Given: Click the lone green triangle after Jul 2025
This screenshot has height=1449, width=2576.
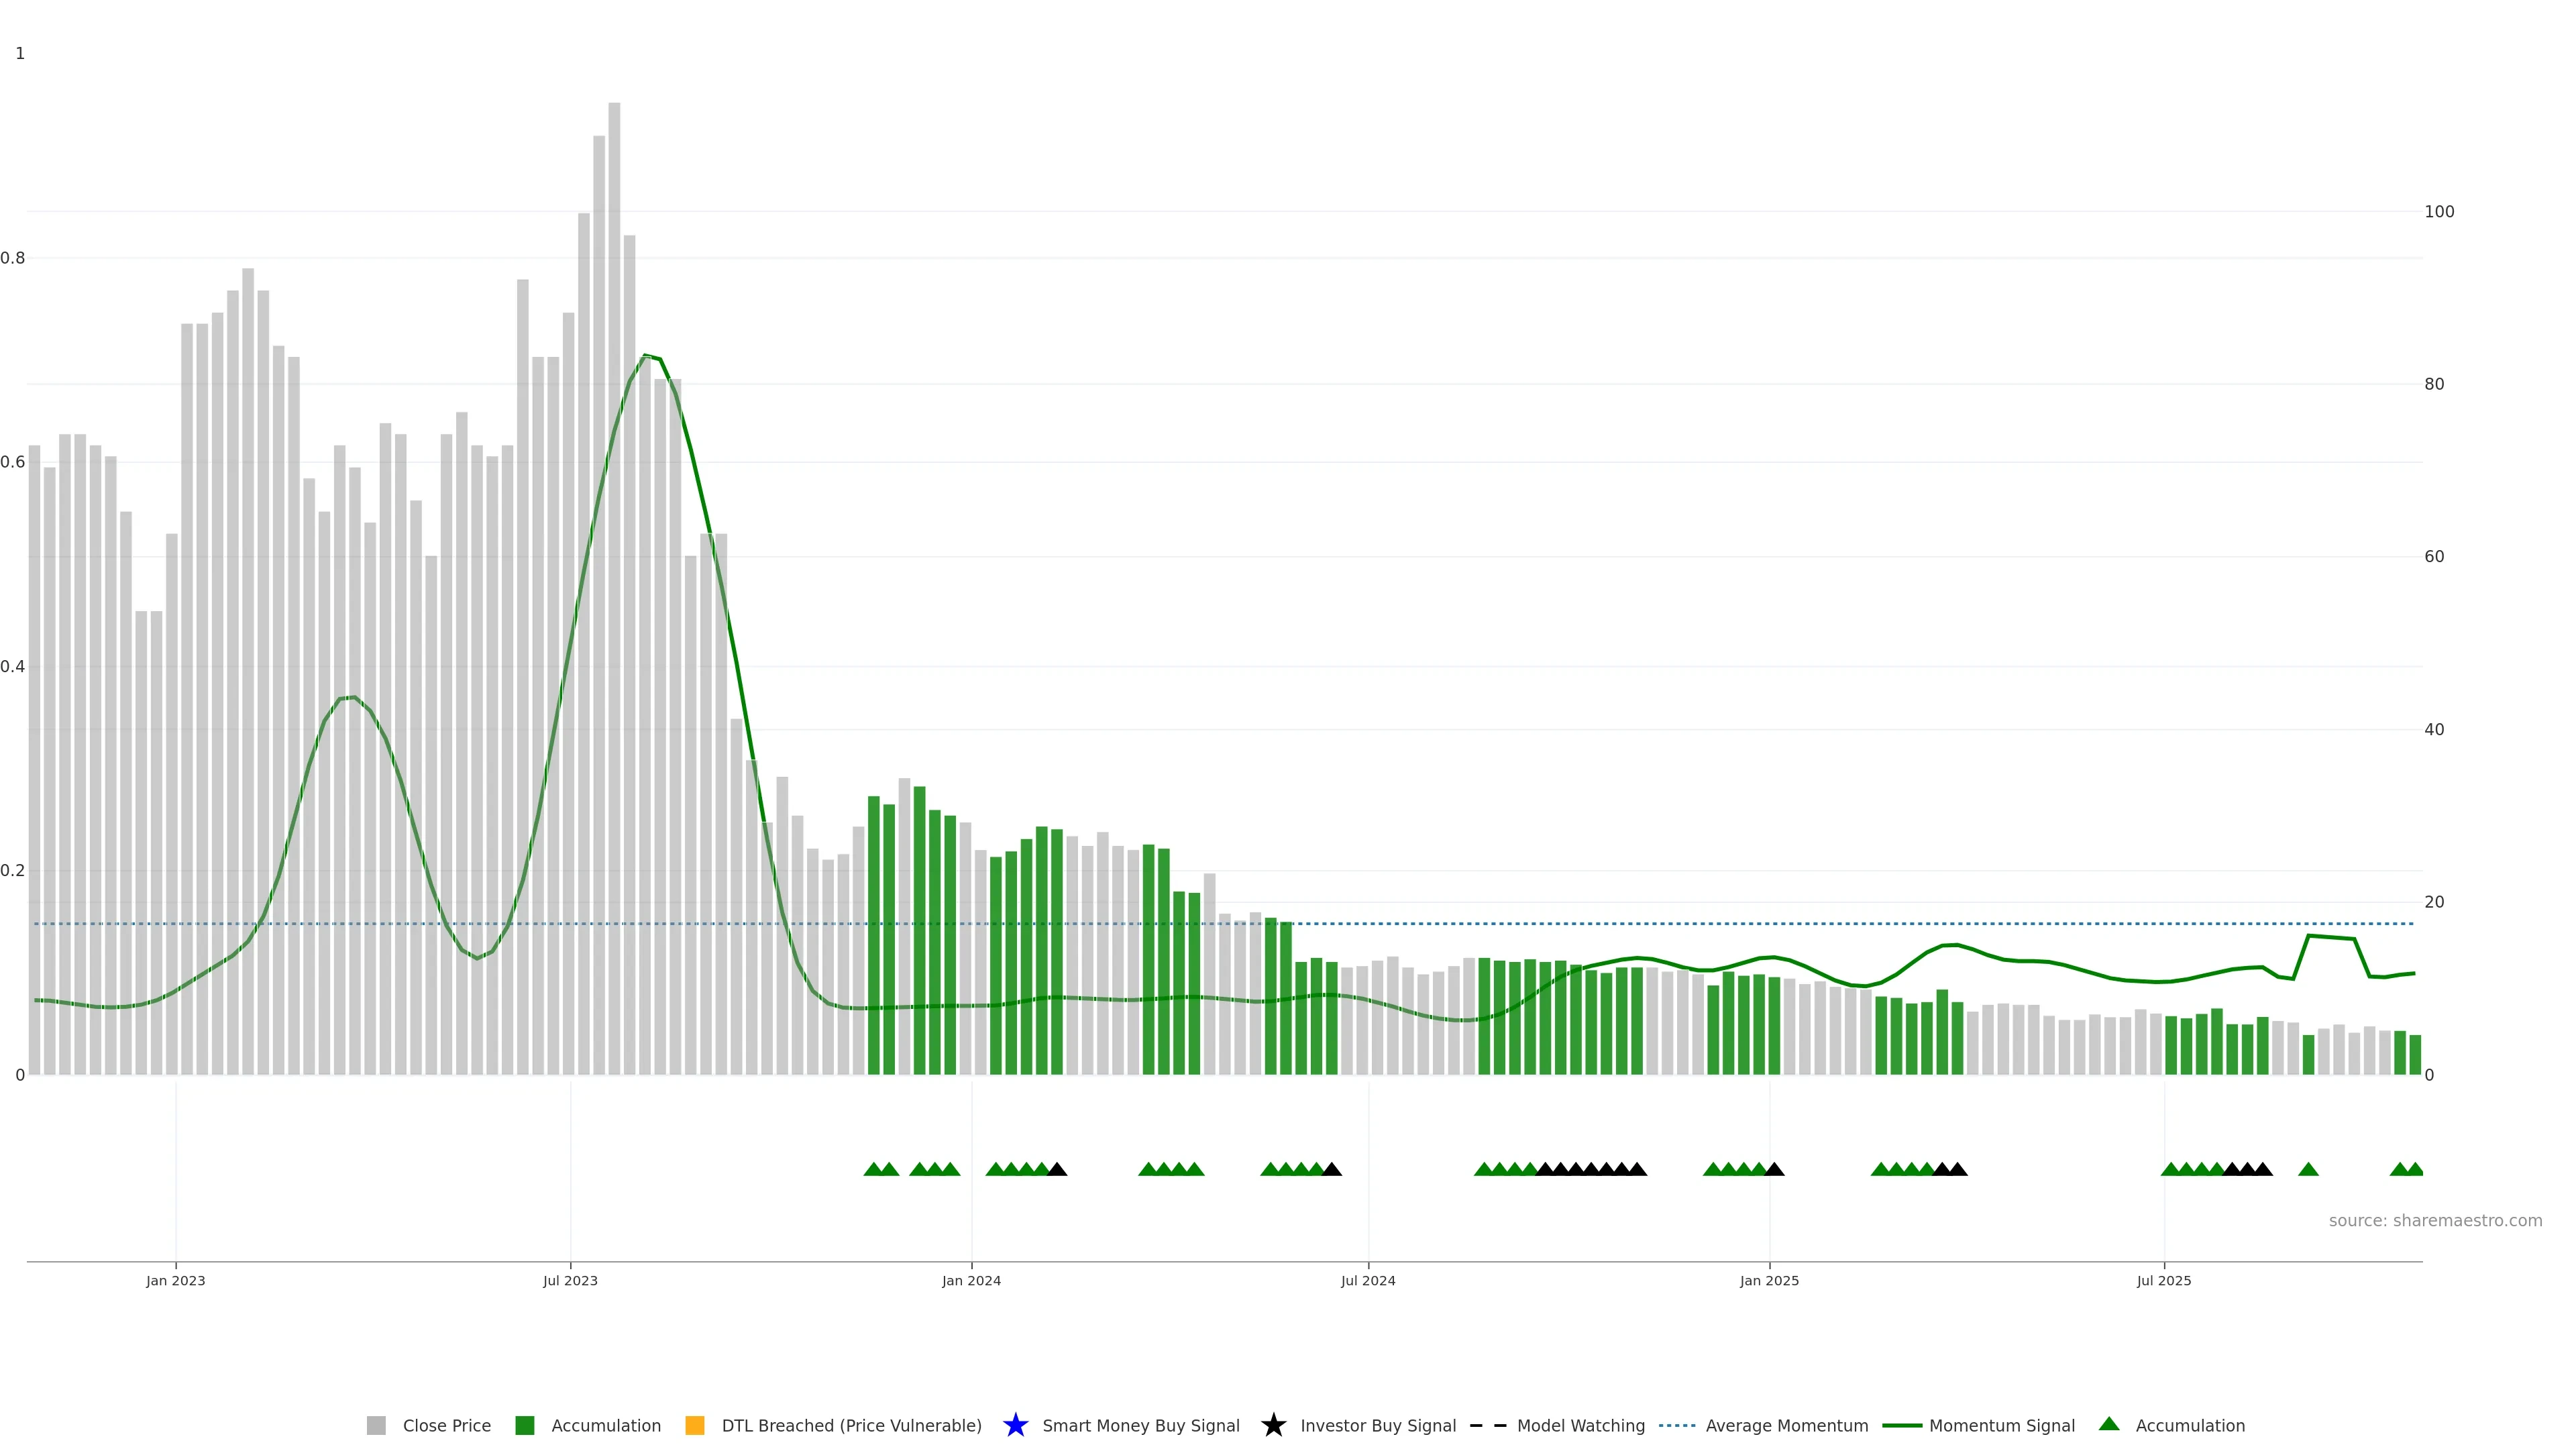Looking at the screenshot, I should [2308, 1169].
